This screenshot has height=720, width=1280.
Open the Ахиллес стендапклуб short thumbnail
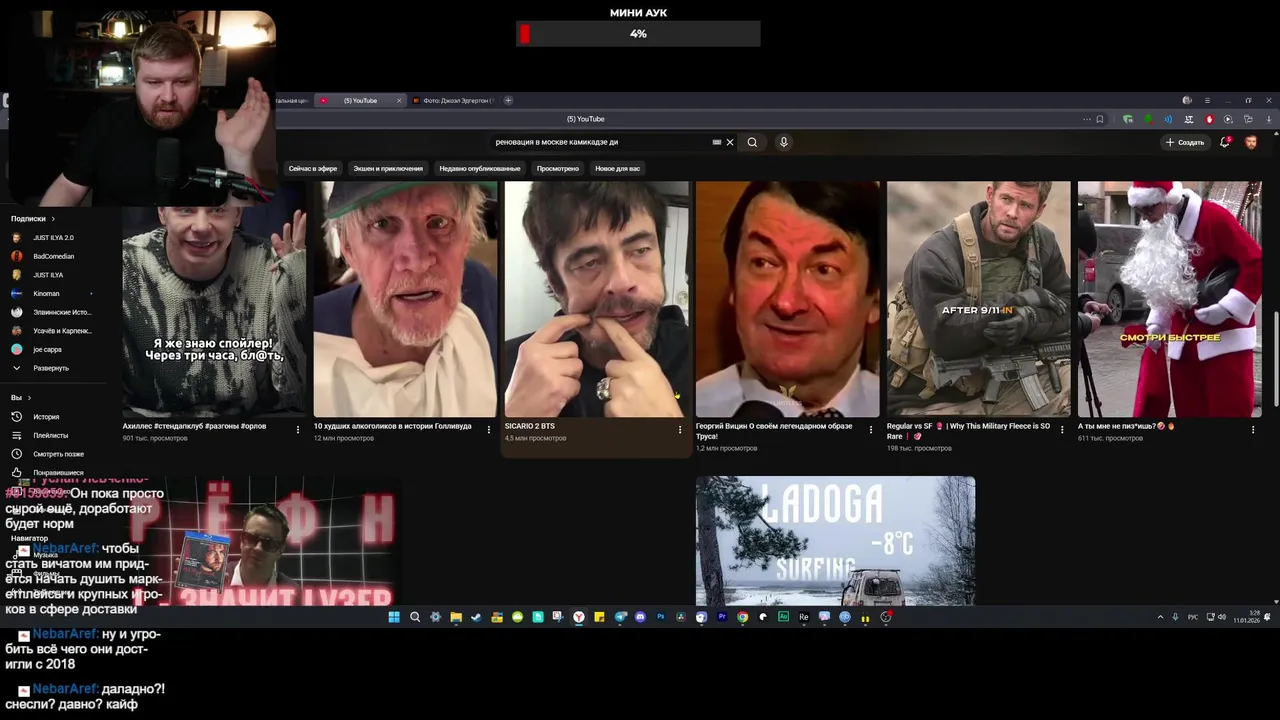click(x=214, y=299)
